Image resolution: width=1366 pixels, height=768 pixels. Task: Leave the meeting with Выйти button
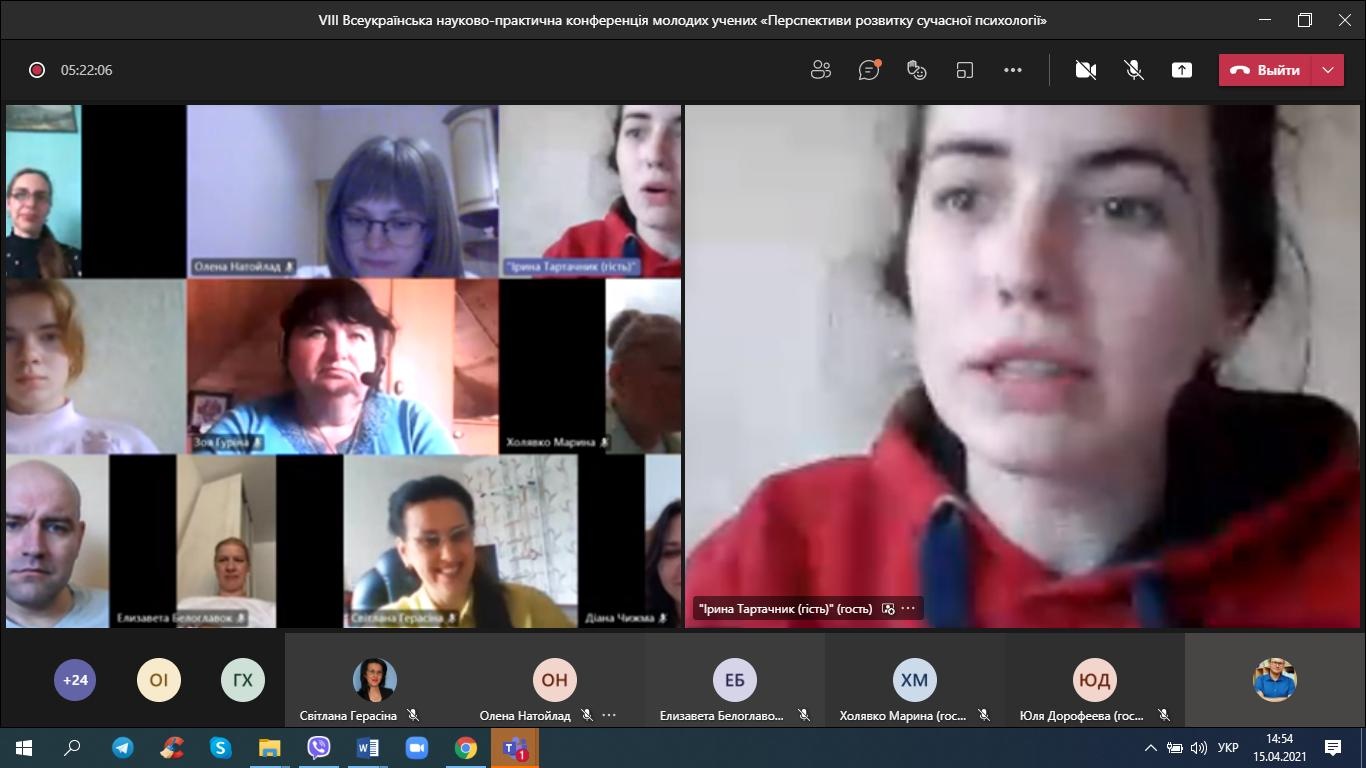(1265, 70)
